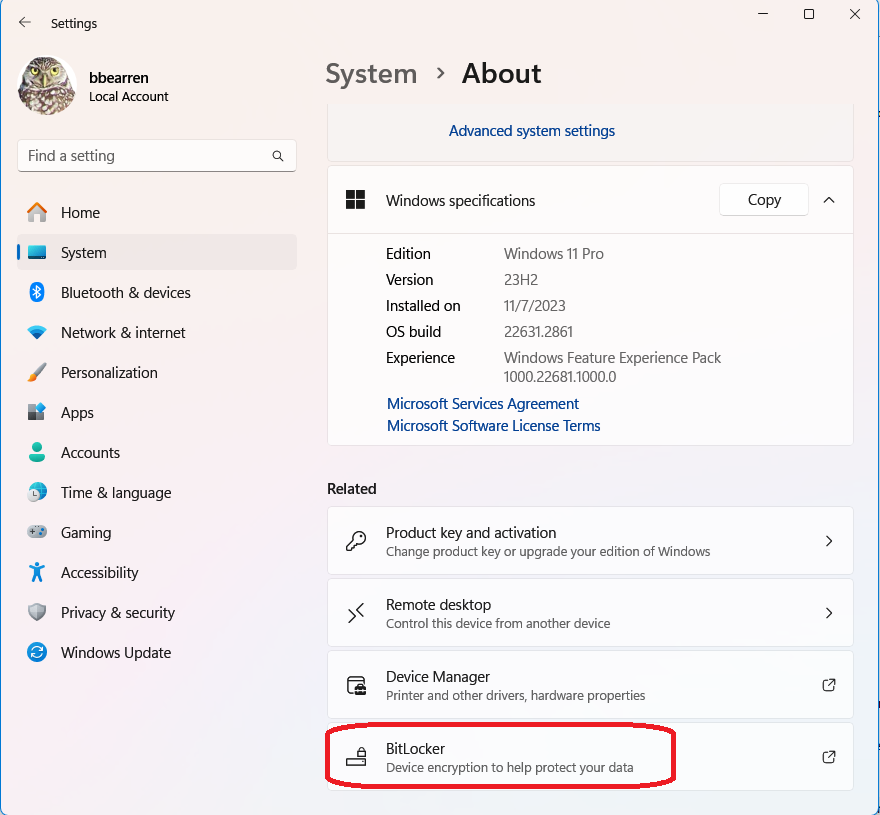Image resolution: width=880 pixels, height=815 pixels.
Task: Open Advanced system settings link
Action: 531,131
